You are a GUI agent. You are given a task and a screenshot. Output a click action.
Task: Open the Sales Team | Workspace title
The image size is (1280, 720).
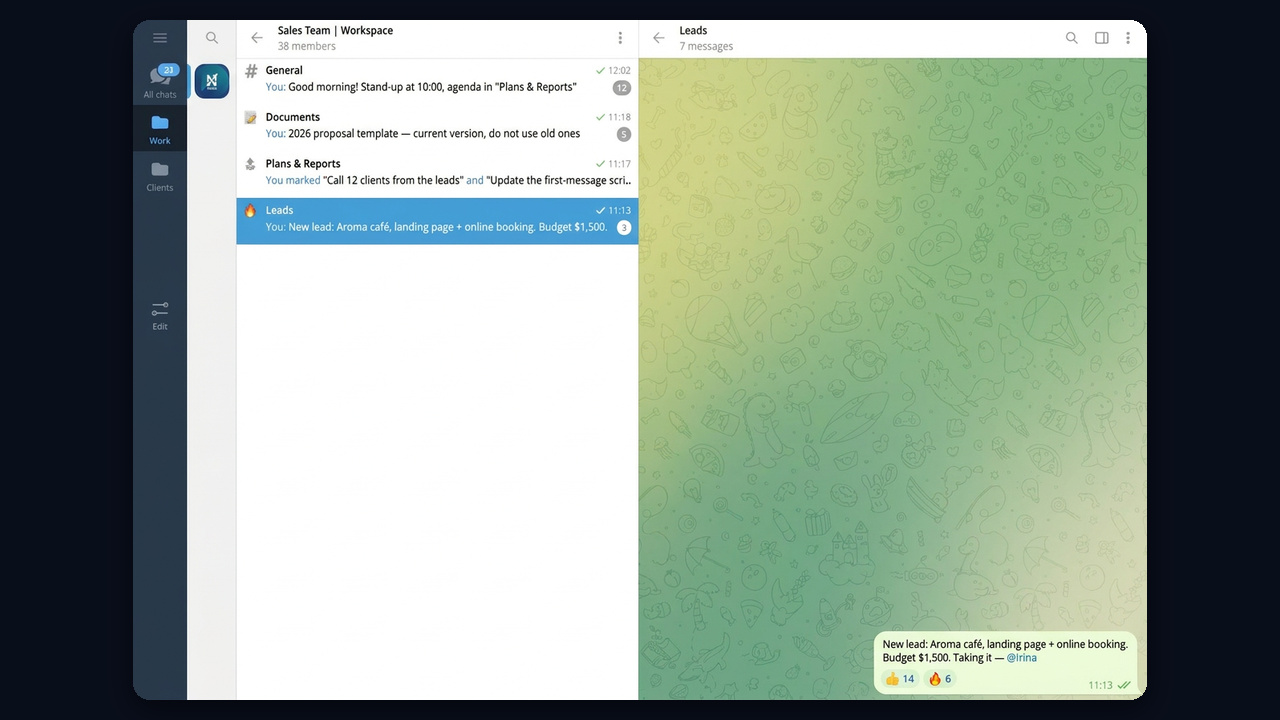(x=335, y=31)
